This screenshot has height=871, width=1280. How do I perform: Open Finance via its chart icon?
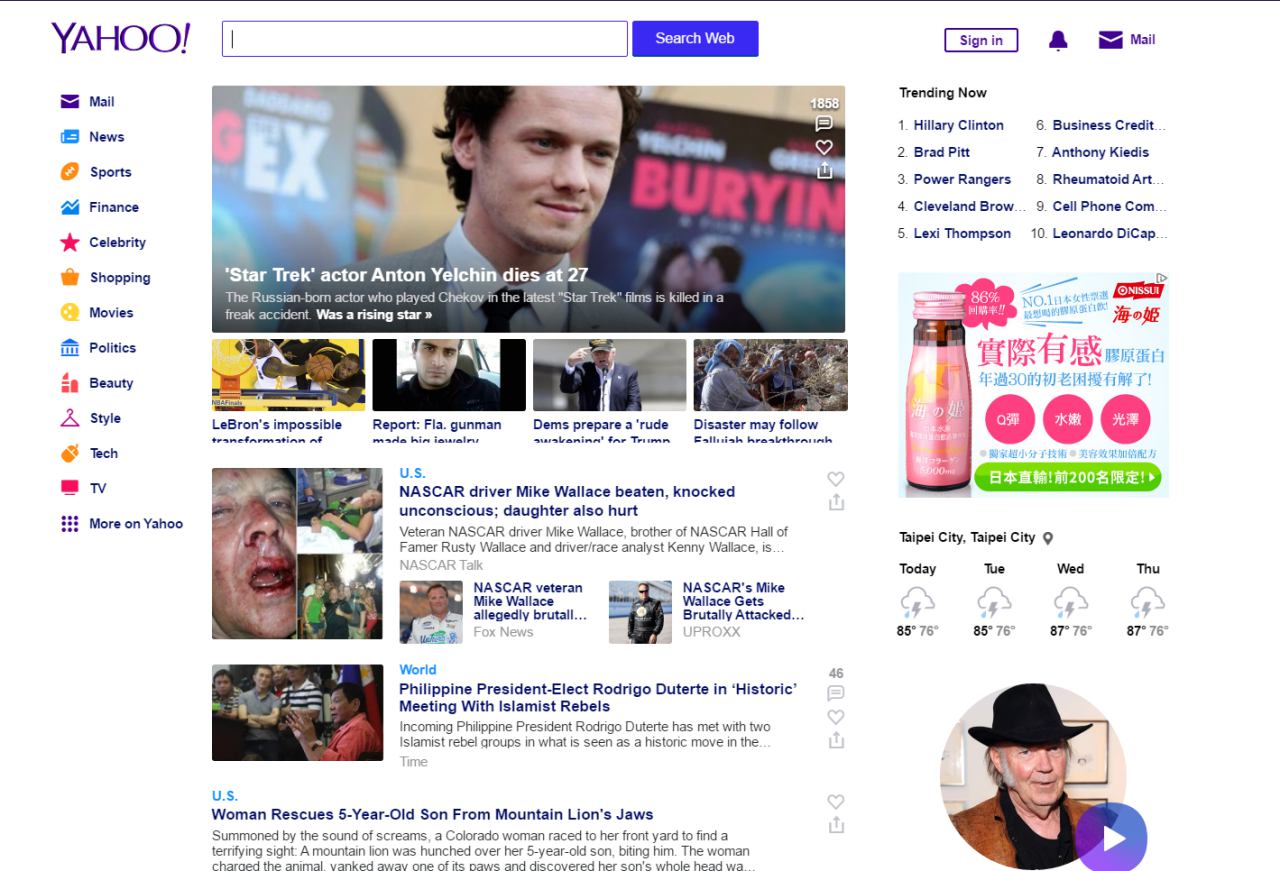click(x=70, y=207)
